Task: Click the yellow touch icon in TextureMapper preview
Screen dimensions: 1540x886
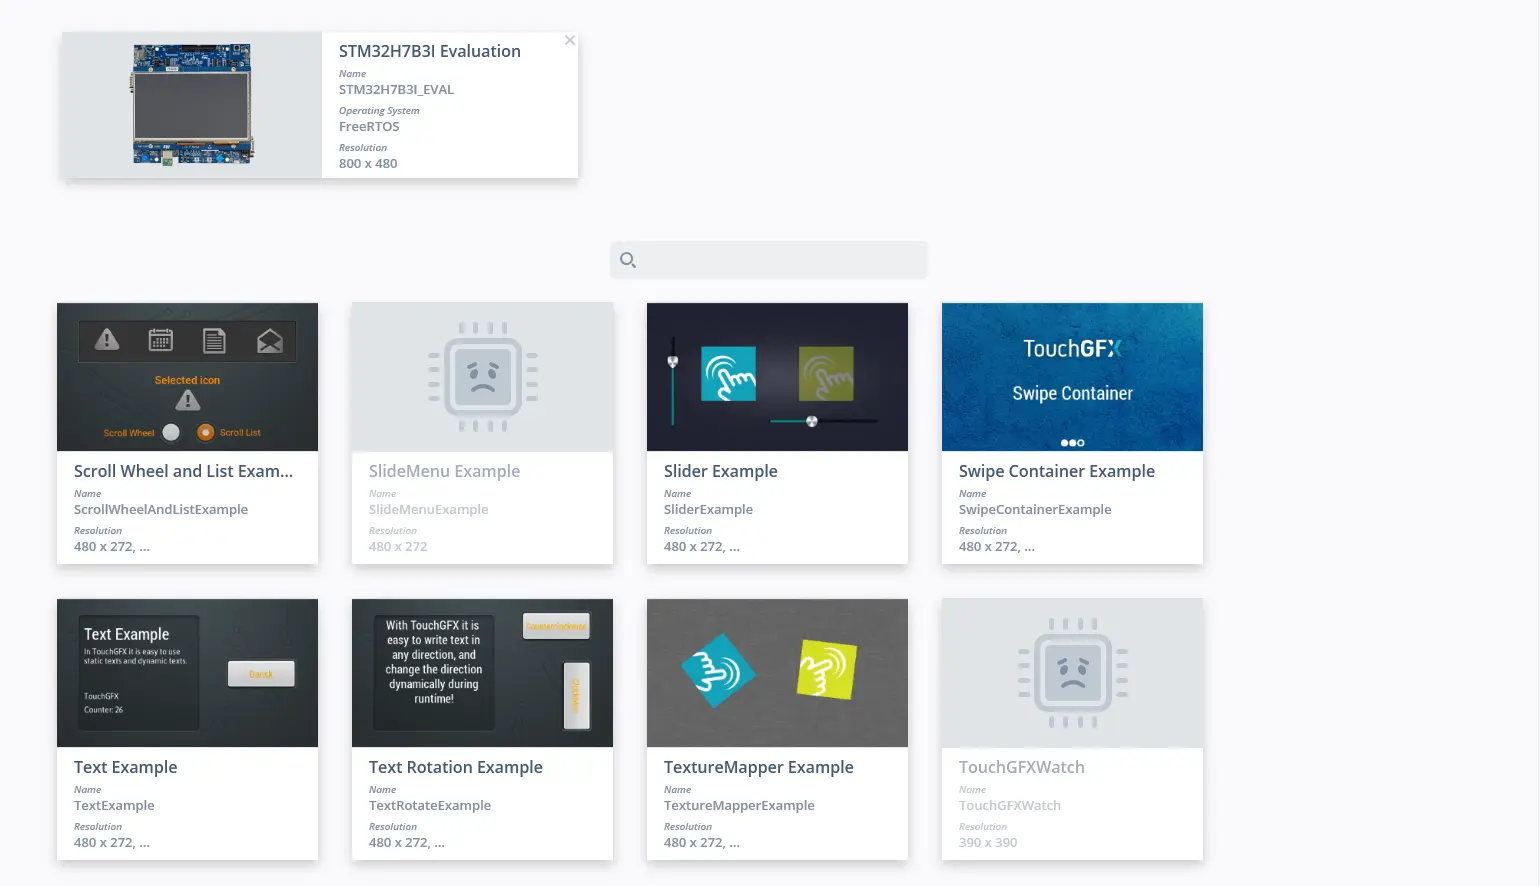Action: 826,669
